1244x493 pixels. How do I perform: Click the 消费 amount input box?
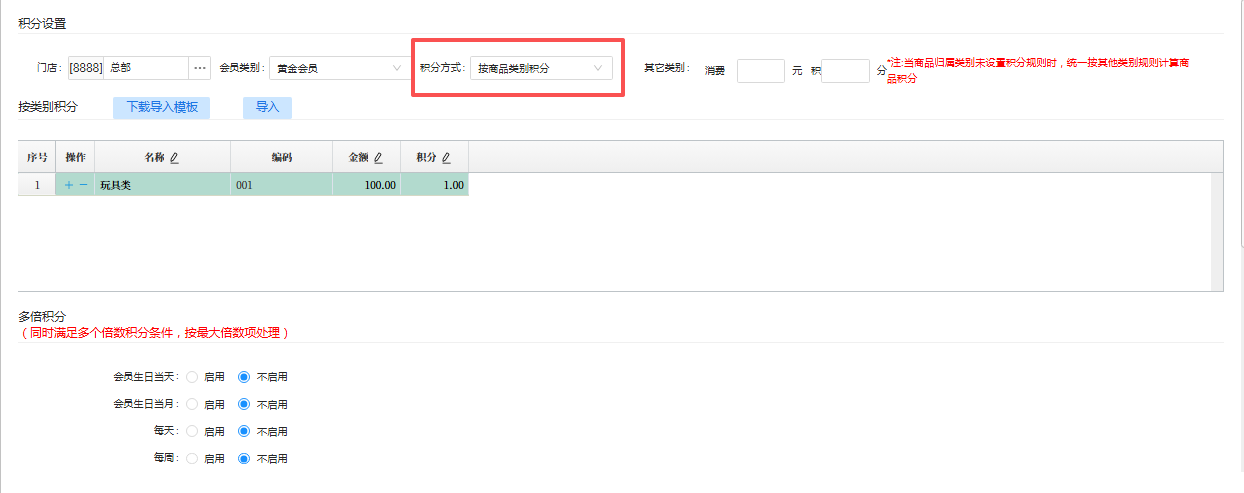761,71
